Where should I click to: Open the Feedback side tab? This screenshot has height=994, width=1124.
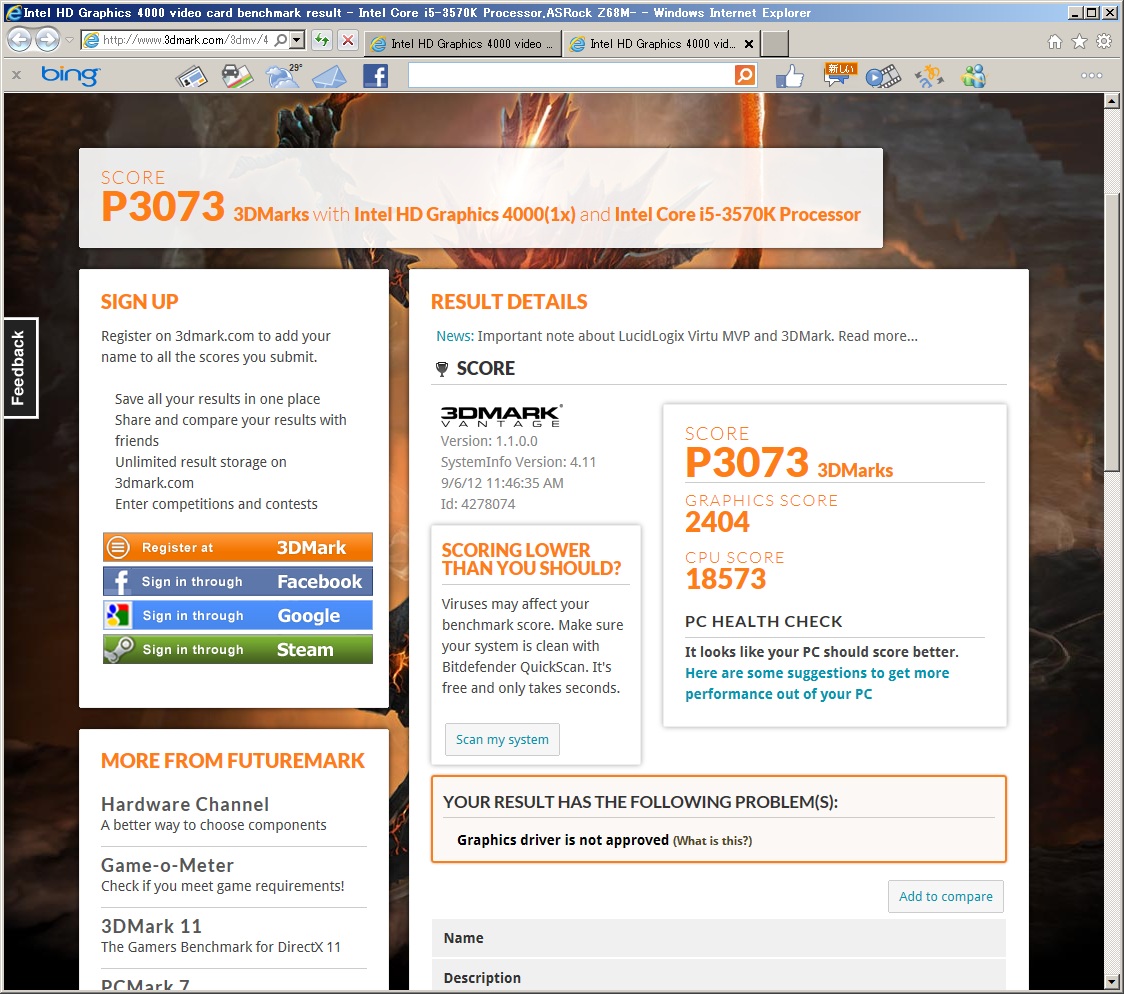pyautogui.click(x=20, y=368)
